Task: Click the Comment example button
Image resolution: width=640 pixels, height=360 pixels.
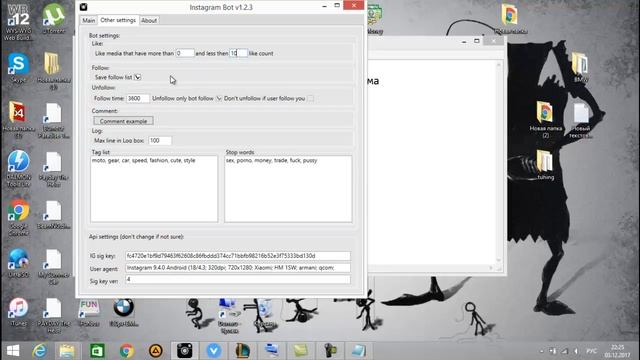Action: [x=123, y=121]
